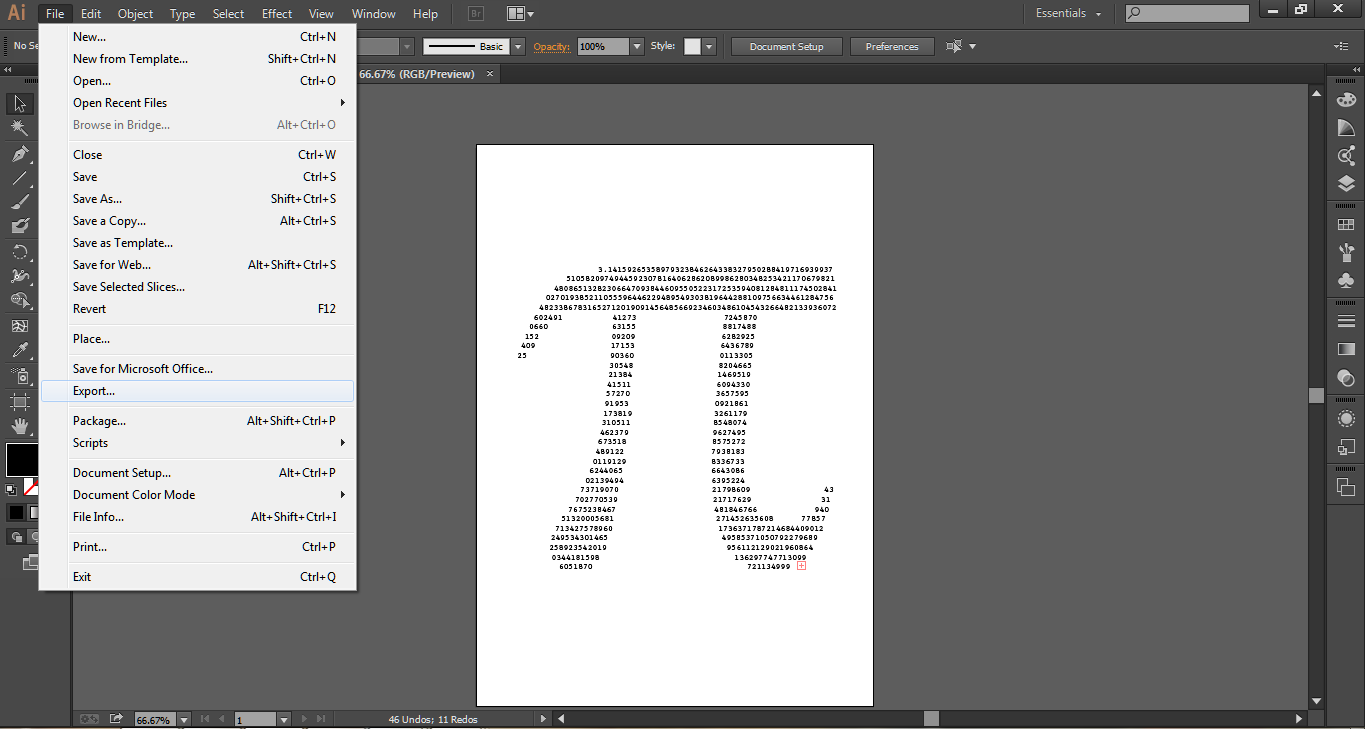Click the Go to Bridge (Br) icon
The image size is (1365, 729).
477,14
